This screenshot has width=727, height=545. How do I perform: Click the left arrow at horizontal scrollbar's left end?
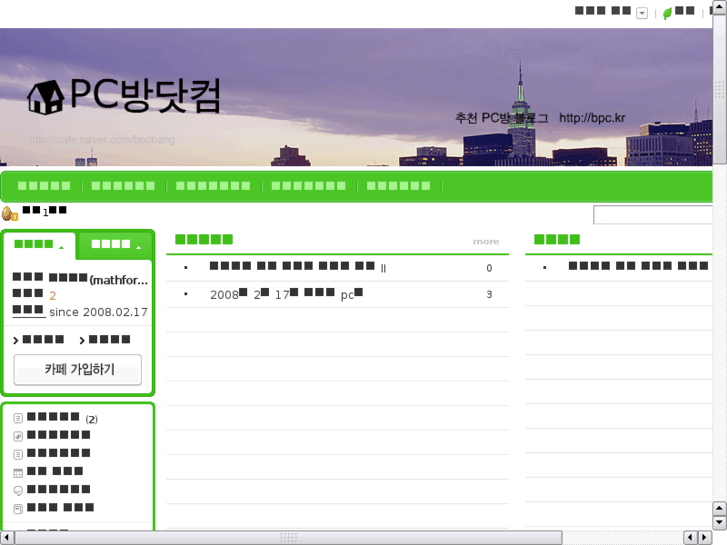[x=7, y=538]
